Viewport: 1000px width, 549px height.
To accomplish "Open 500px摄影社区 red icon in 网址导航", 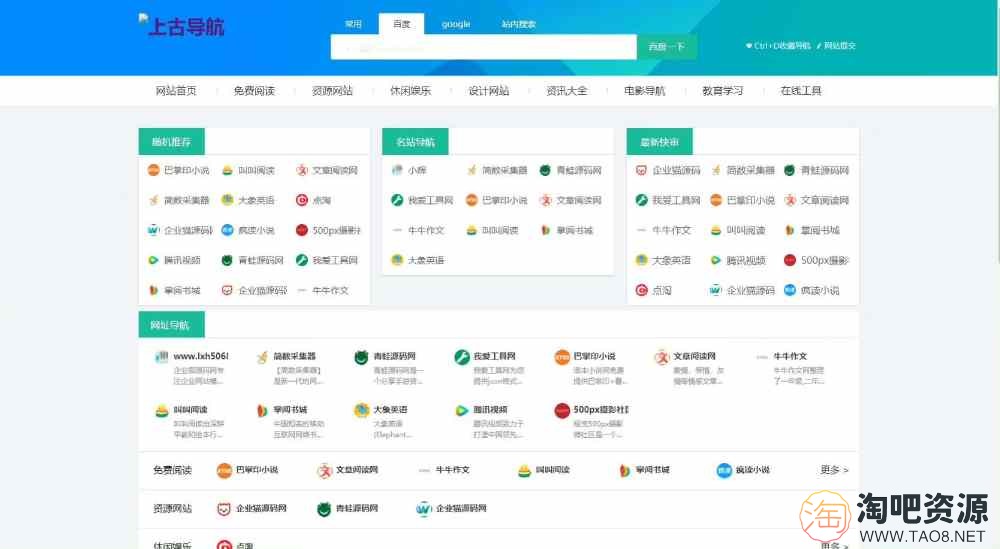I will click(x=562, y=411).
